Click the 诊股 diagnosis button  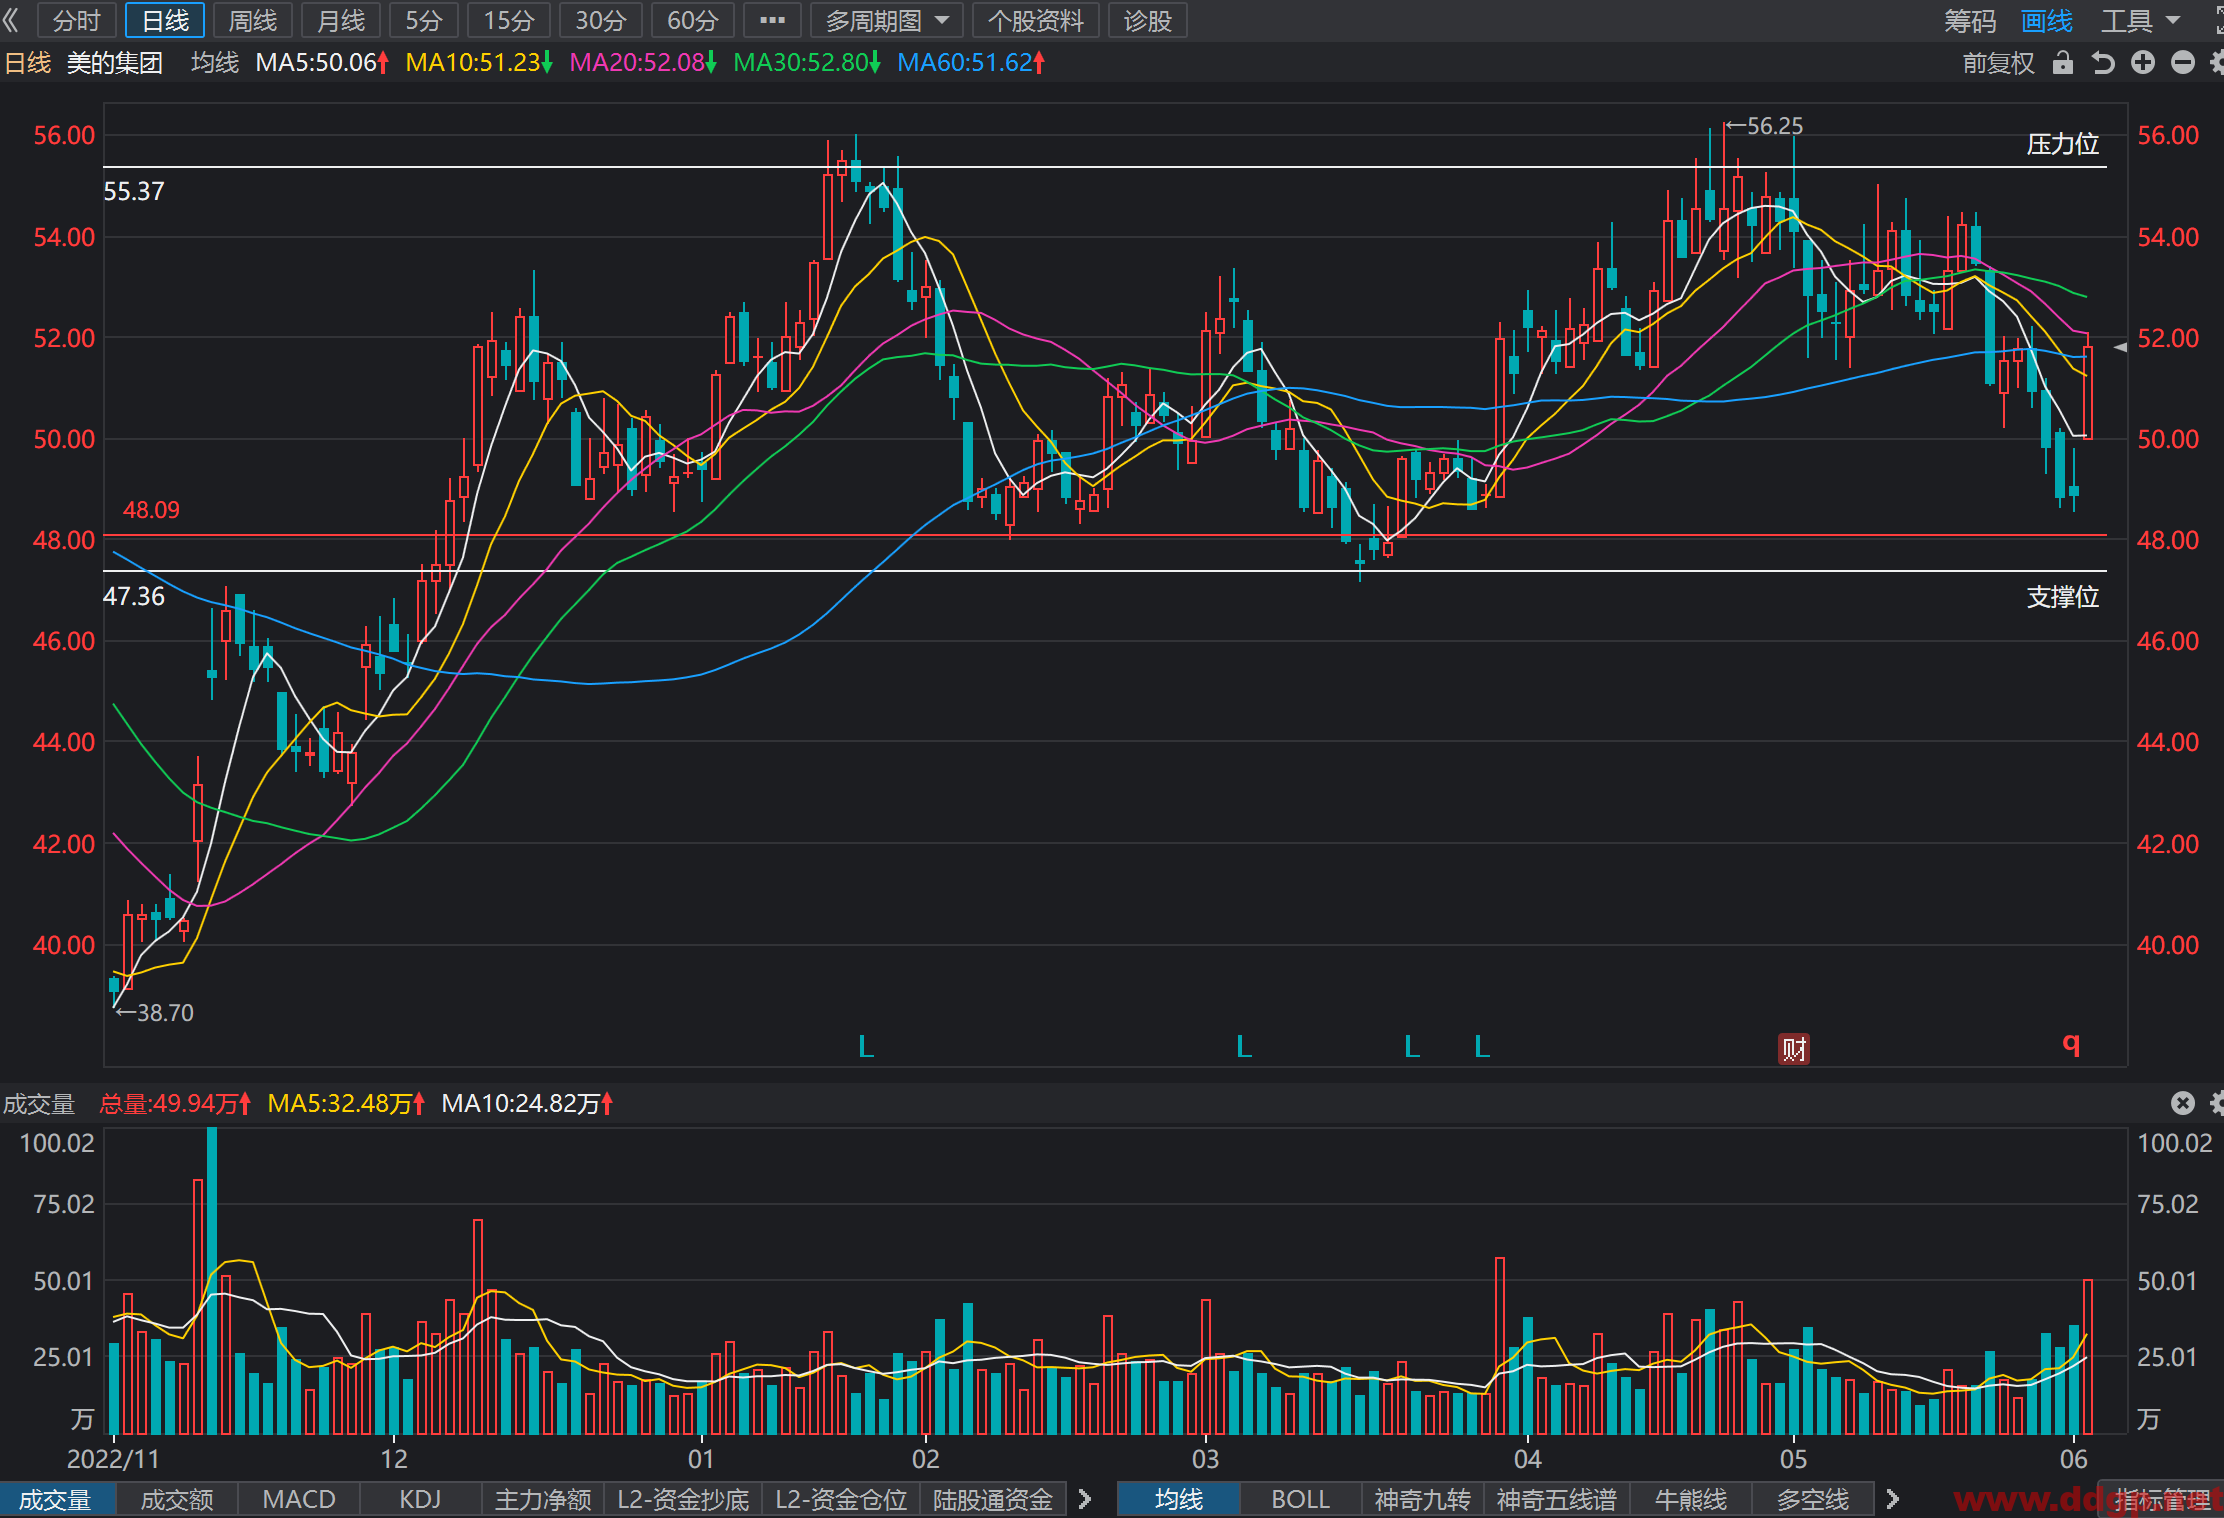click(x=1148, y=20)
